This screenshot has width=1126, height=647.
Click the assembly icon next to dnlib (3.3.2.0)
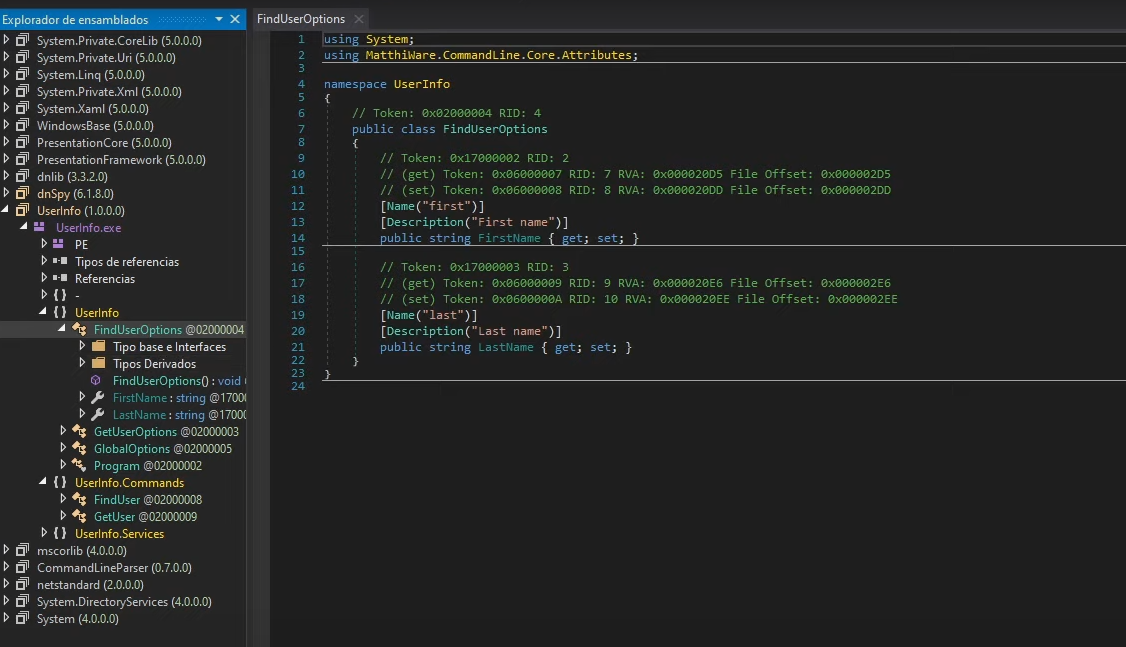(23, 176)
